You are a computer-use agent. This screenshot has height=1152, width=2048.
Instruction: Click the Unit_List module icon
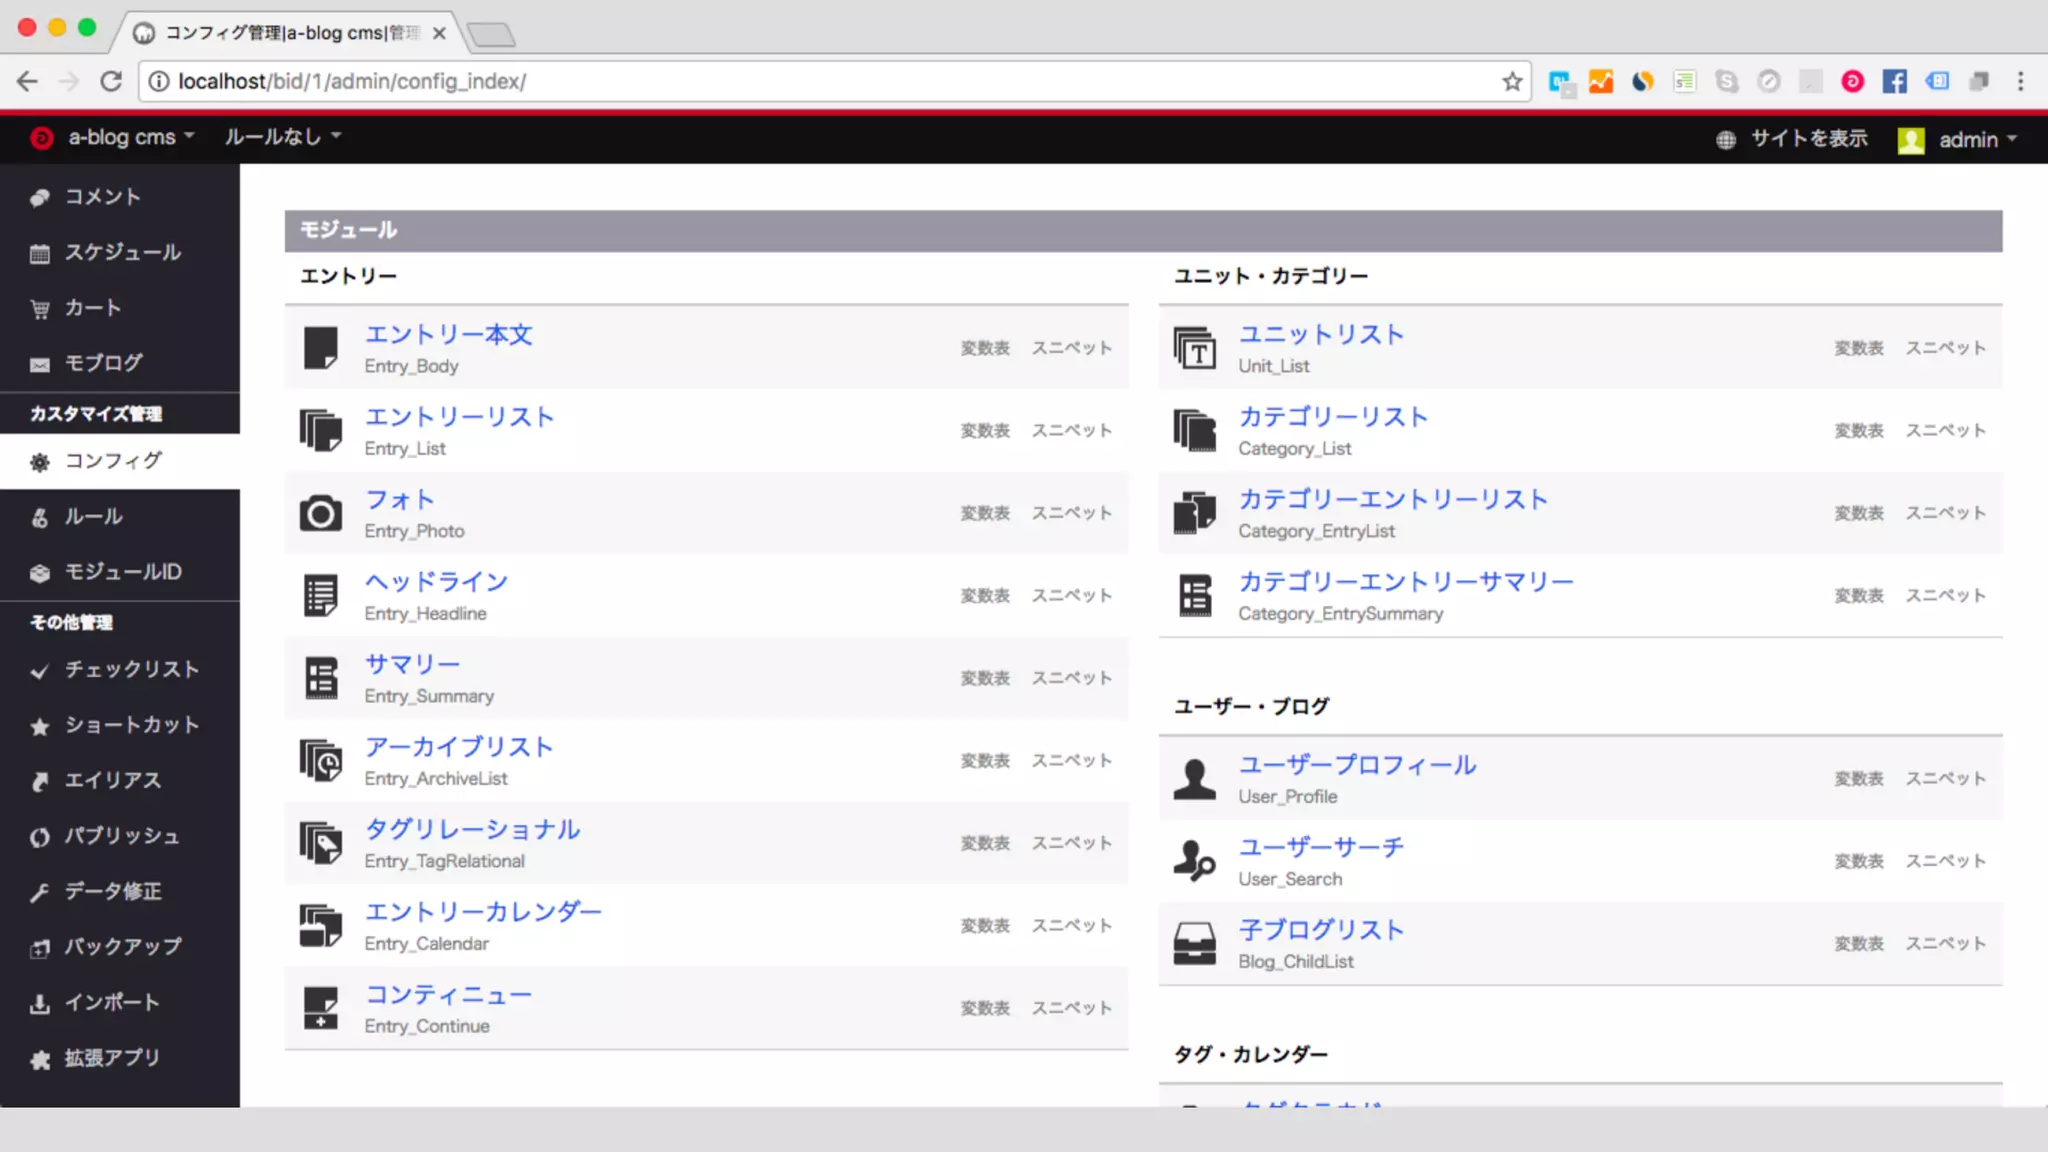click(1194, 348)
